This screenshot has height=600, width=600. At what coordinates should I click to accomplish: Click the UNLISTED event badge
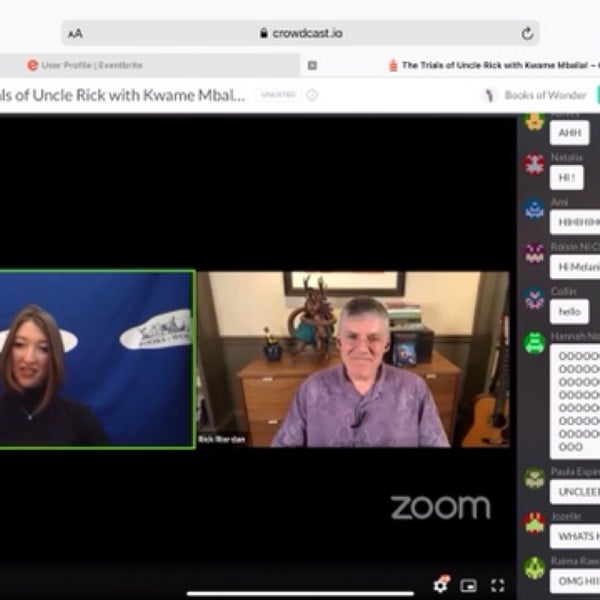pyautogui.click(x=277, y=95)
